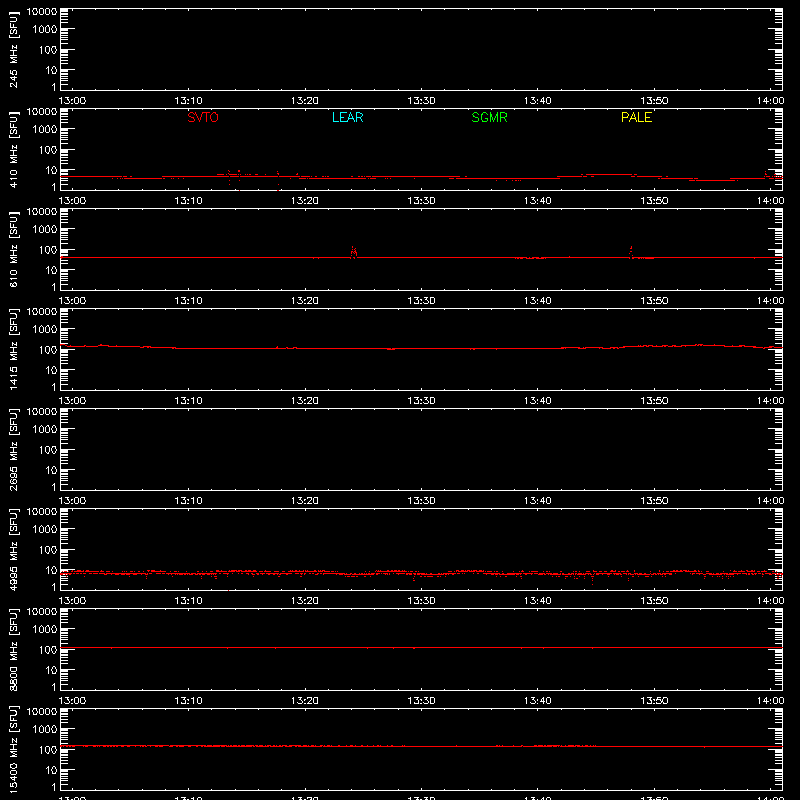This screenshot has height=800, width=800.
Task: Click the '4995 MHz [SFU]' axis title
Action: pyautogui.click(x=13, y=549)
